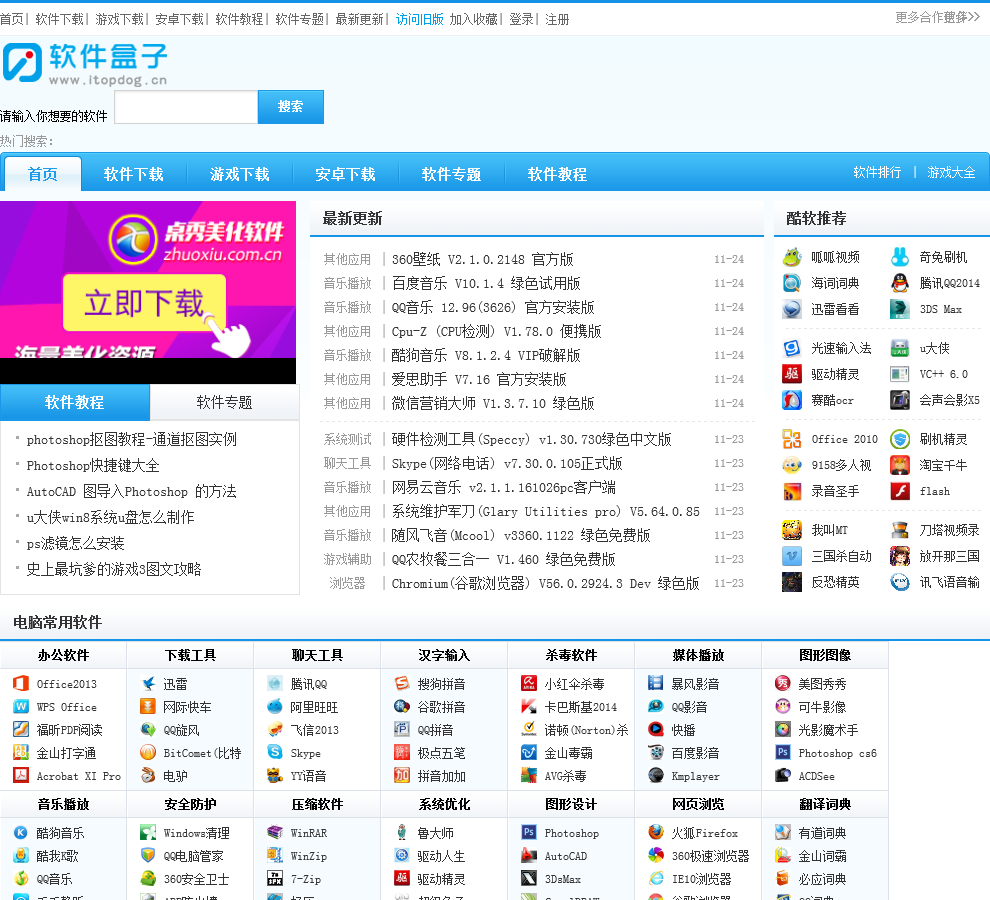Click the 讯飞语音输 icon
Viewport: 990px width, 900px height.
click(x=900, y=582)
